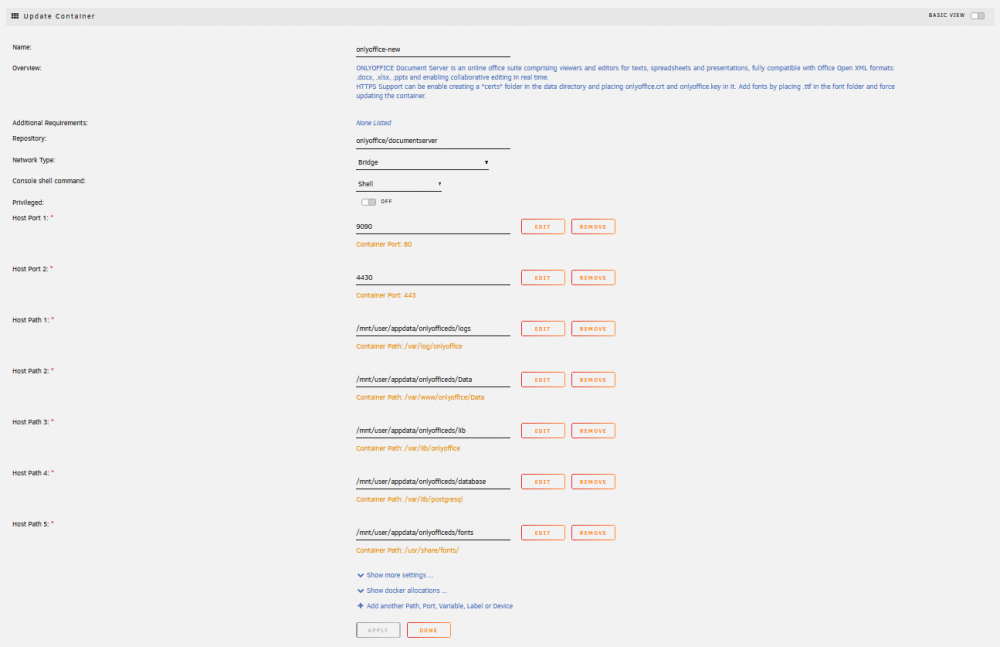
Task: Click the Host Port 1 field 9090
Action: coord(433,227)
